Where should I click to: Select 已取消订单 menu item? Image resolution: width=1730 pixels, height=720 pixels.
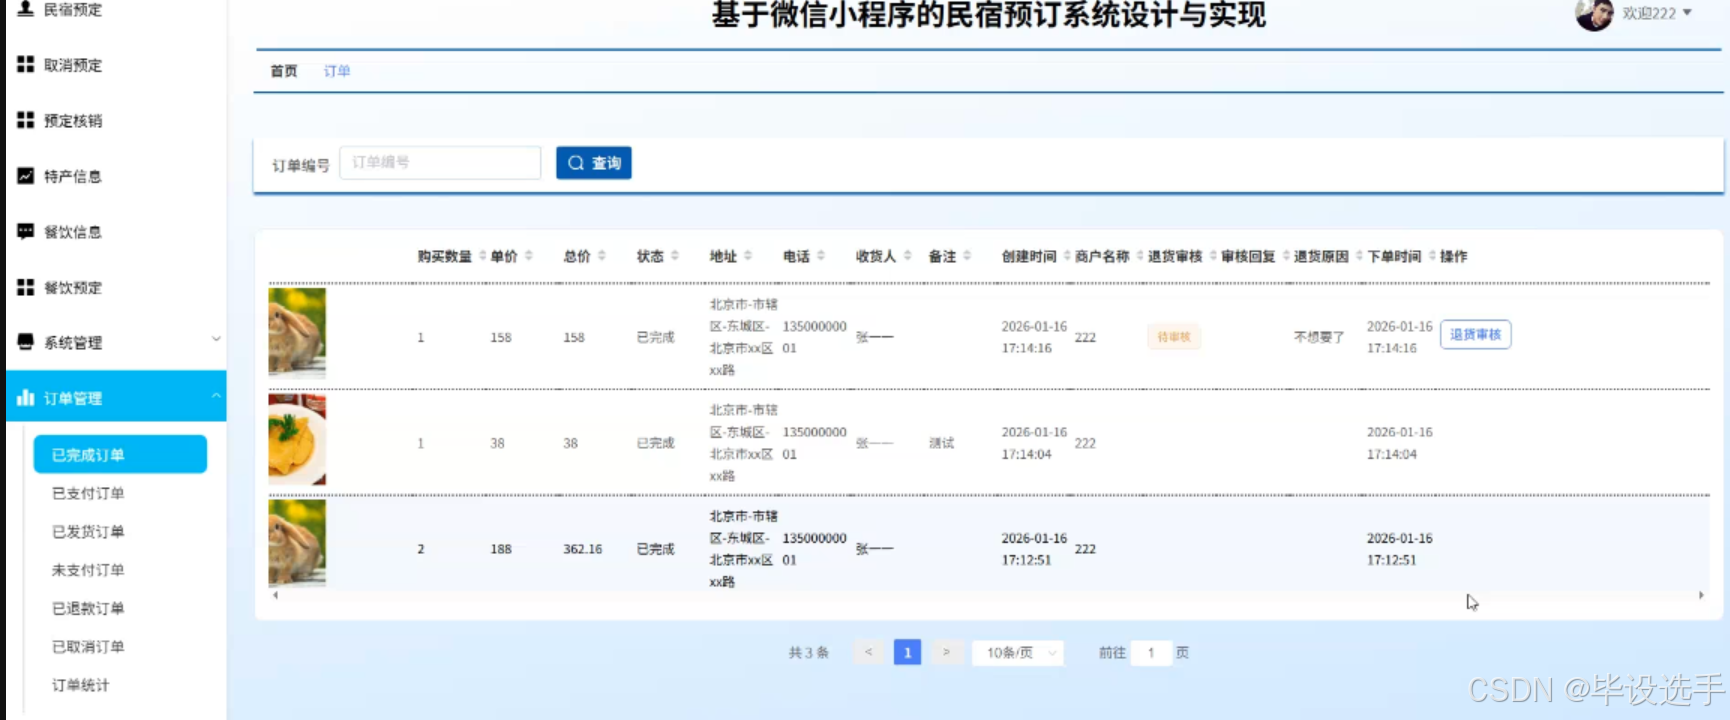coord(88,646)
